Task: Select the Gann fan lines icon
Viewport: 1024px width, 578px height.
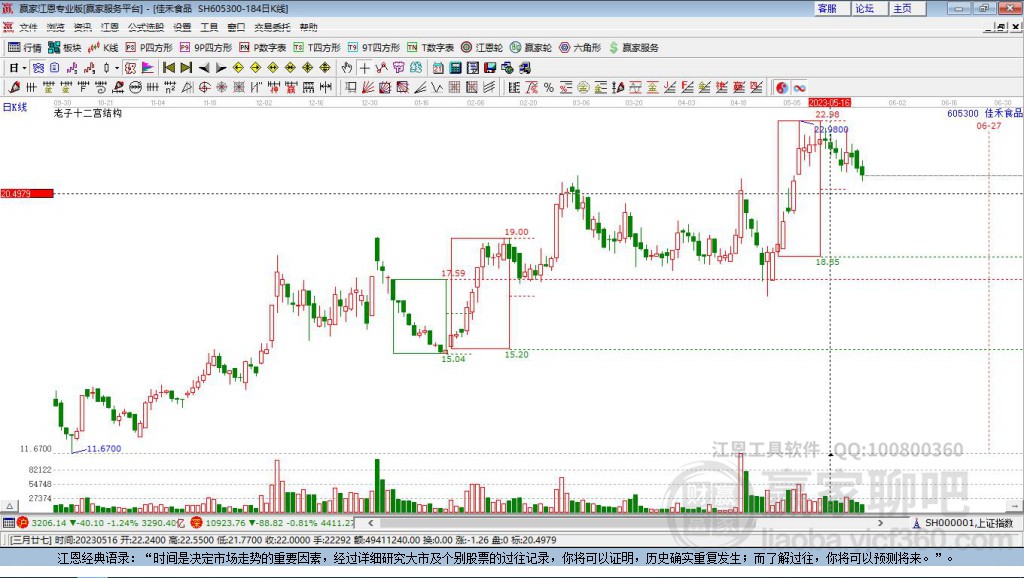Action: 368,88
